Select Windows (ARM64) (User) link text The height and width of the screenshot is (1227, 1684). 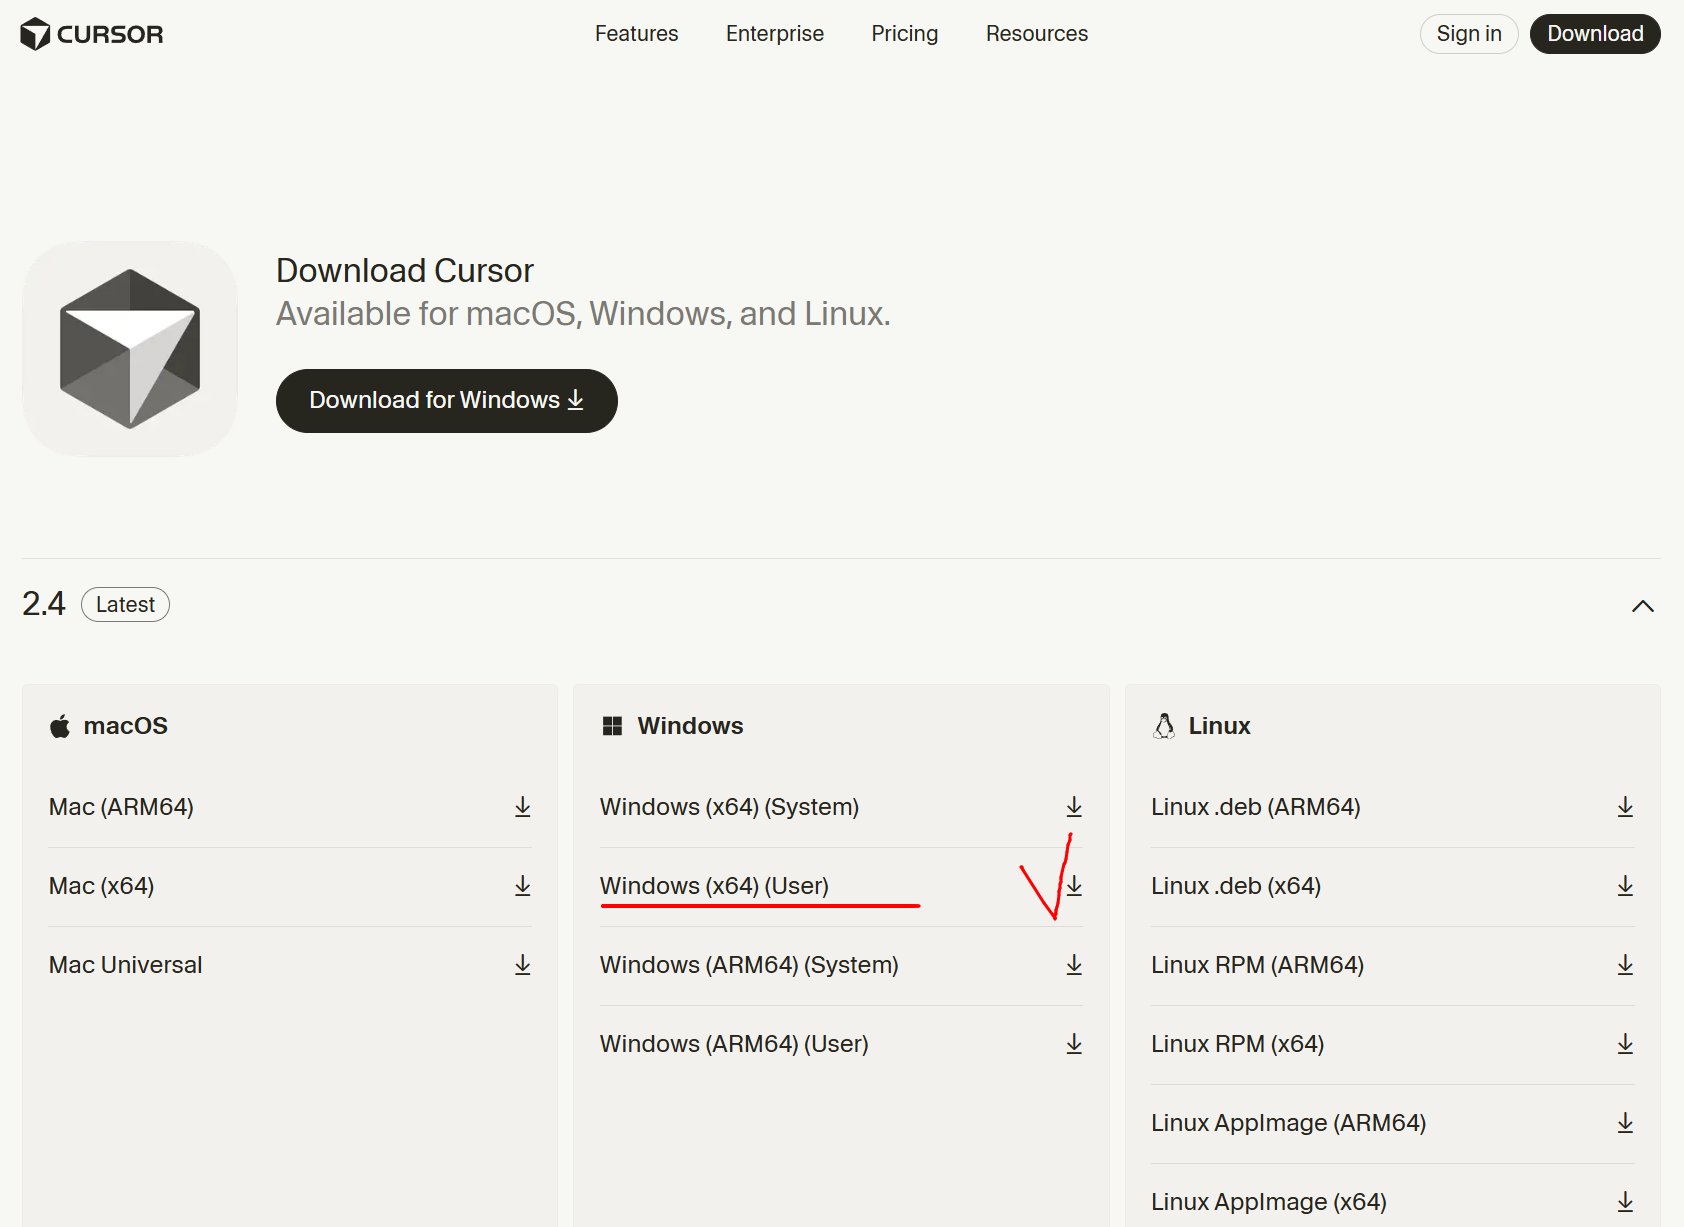(x=734, y=1044)
